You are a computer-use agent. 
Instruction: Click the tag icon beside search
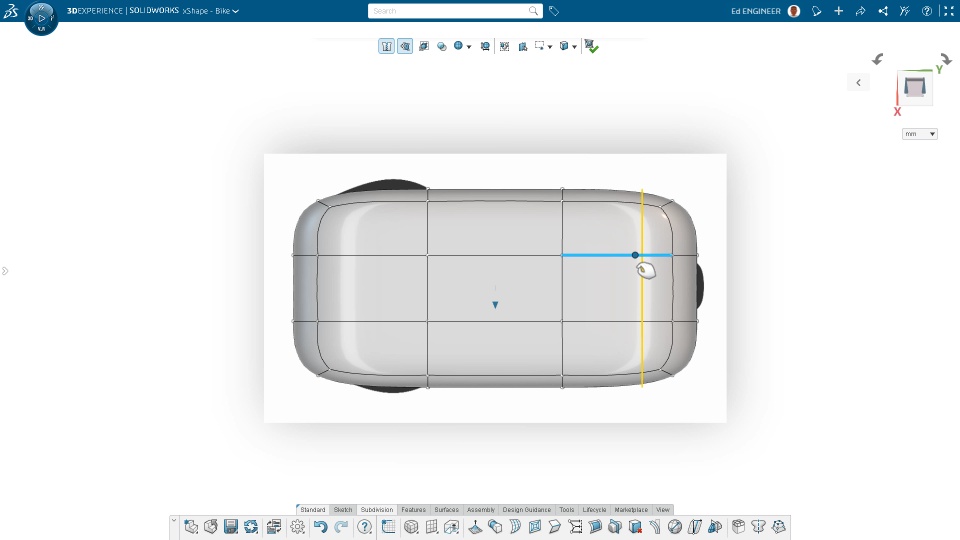coord(554,11)
